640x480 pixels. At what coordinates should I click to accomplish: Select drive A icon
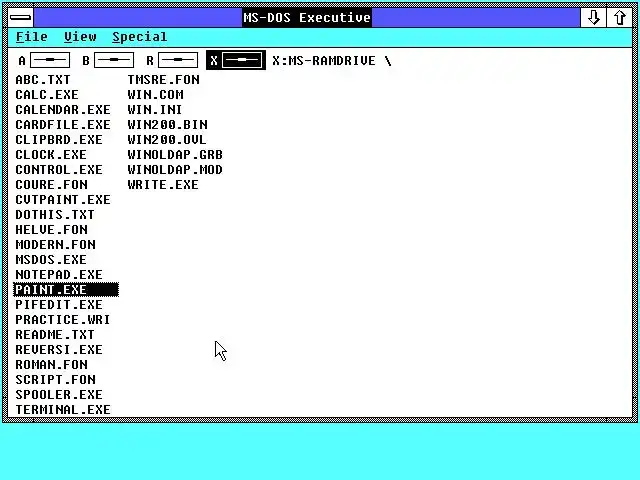[x=44, y=60]
